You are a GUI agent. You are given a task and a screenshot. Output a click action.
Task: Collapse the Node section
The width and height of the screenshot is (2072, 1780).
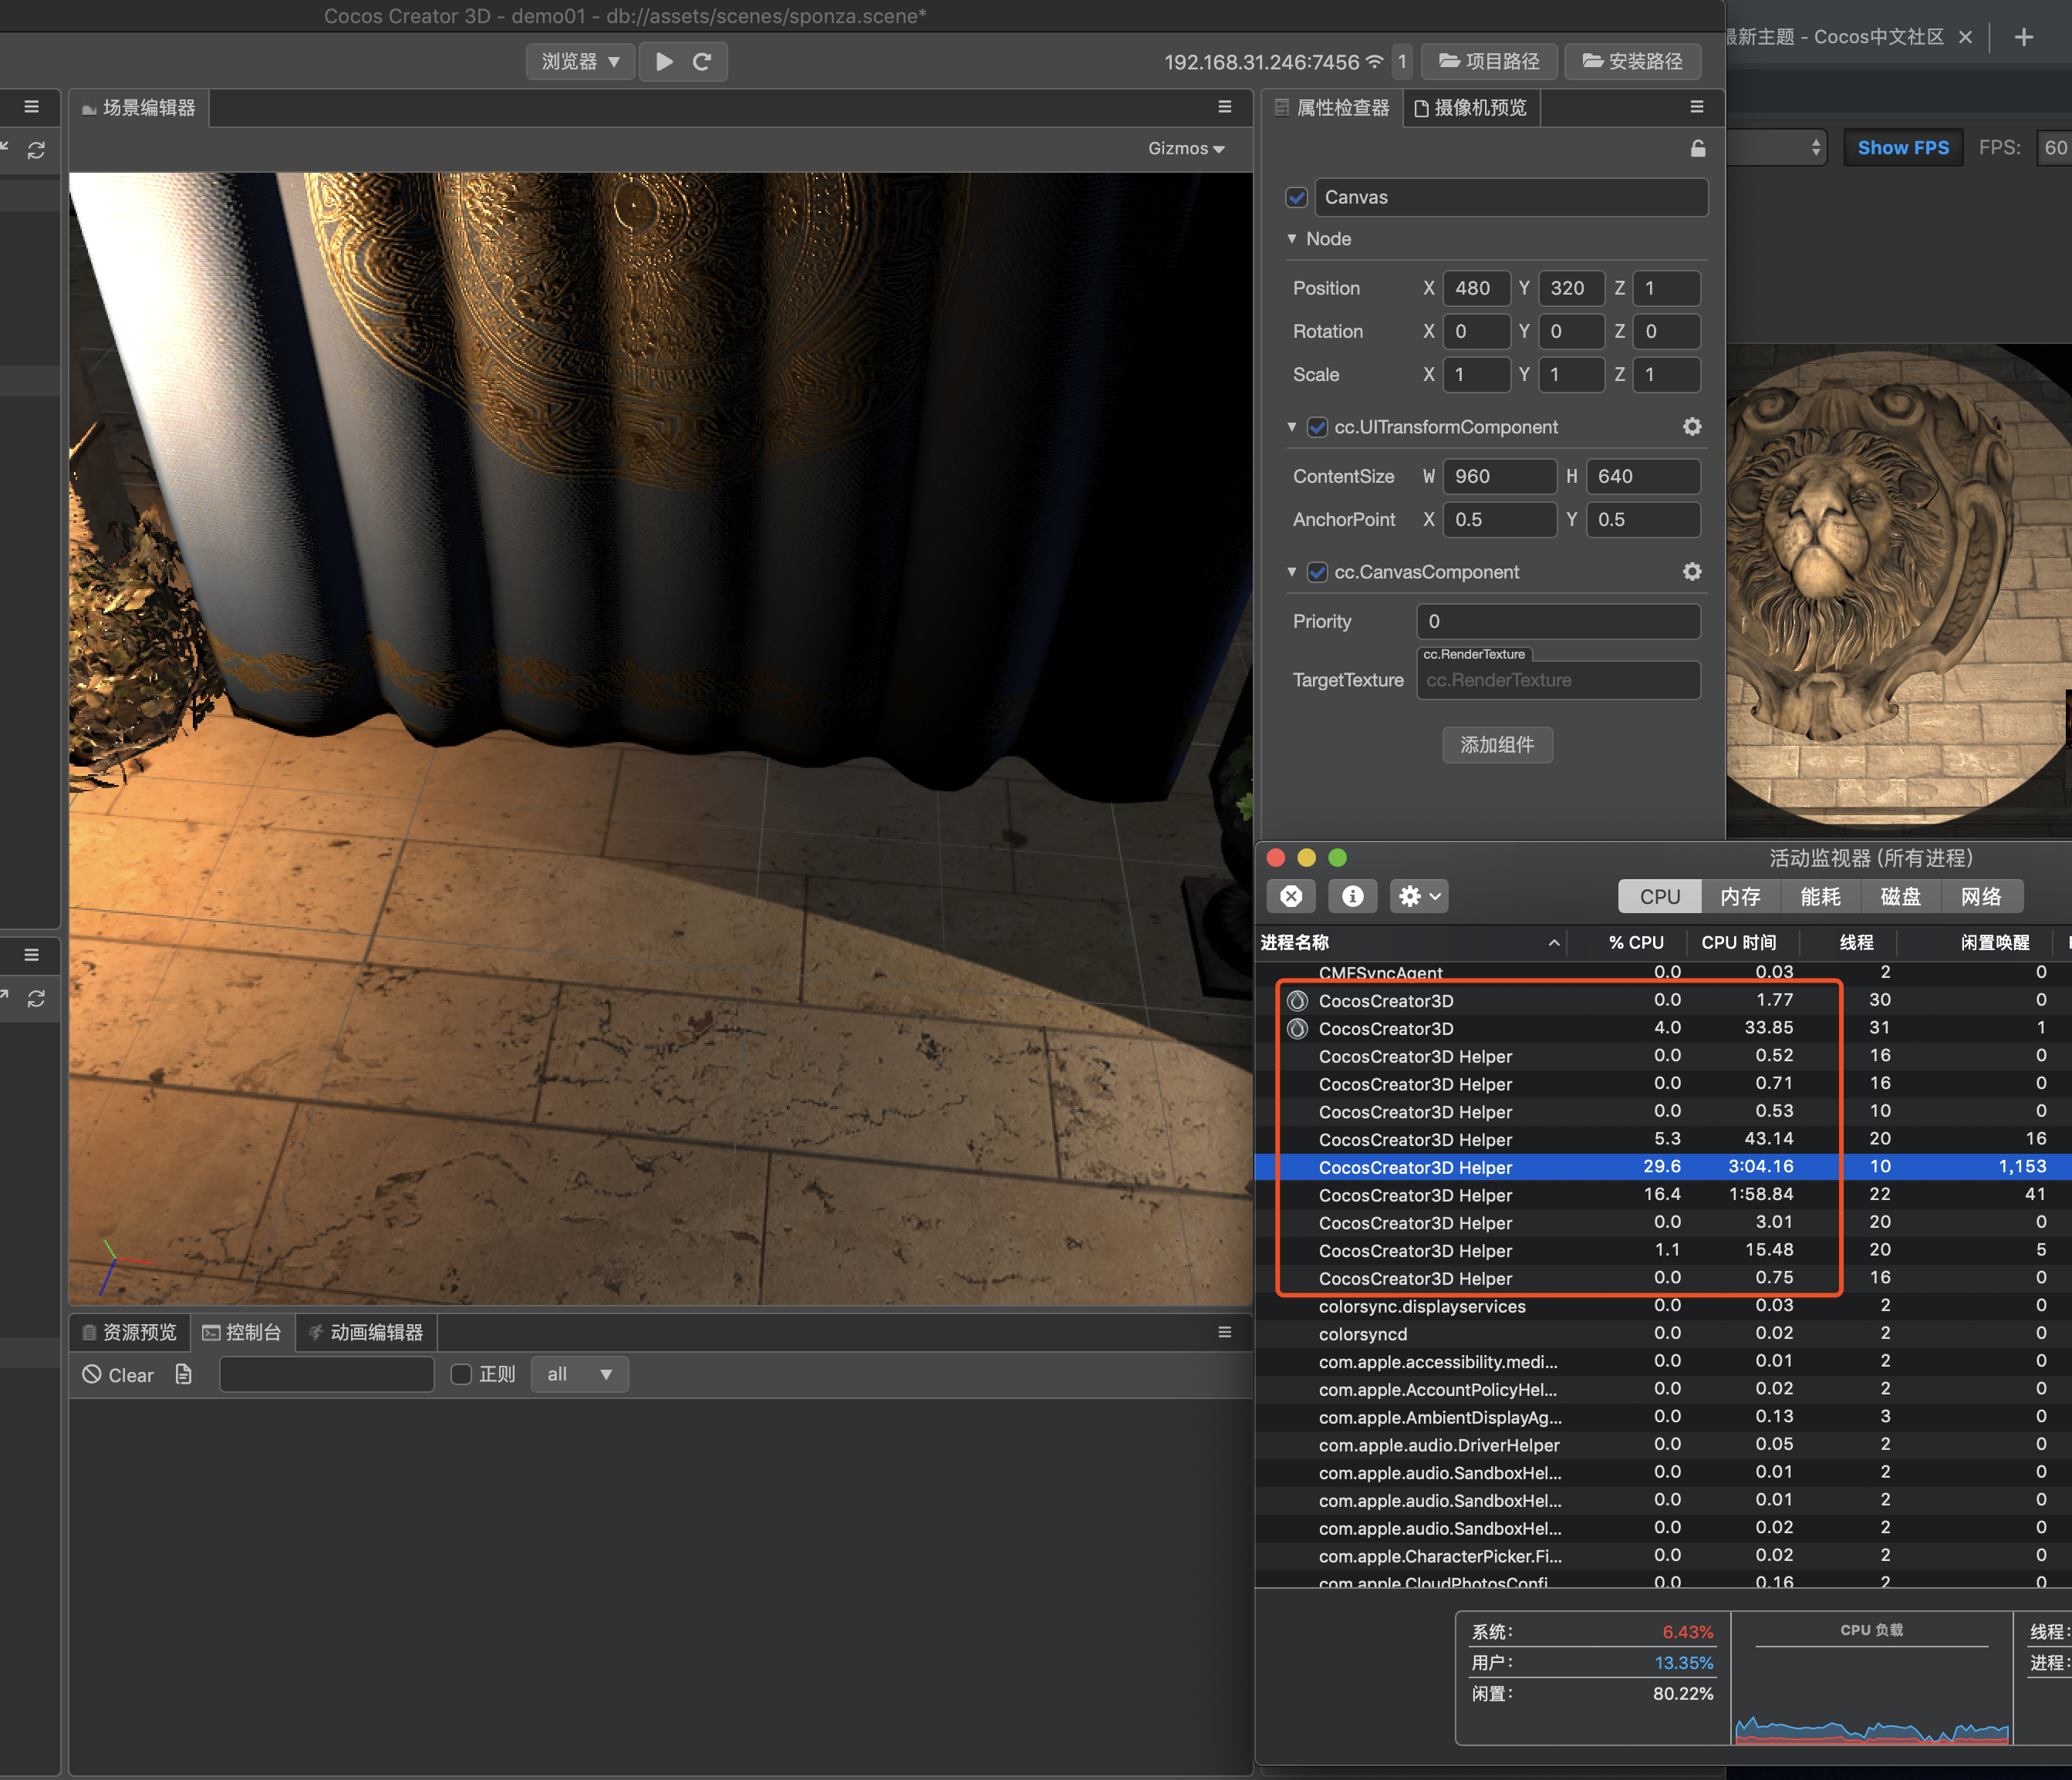[1292, 239]
